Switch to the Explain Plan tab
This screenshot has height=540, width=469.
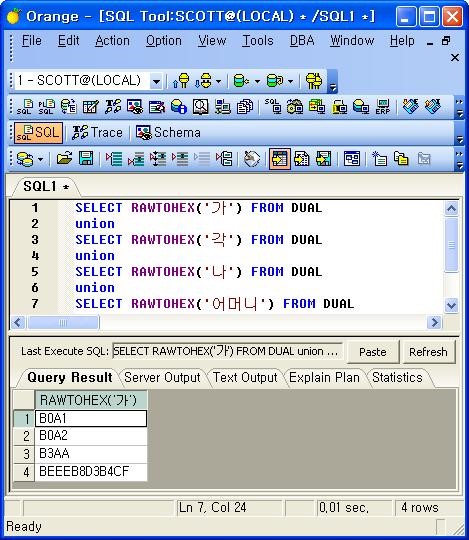click(324, 377)
